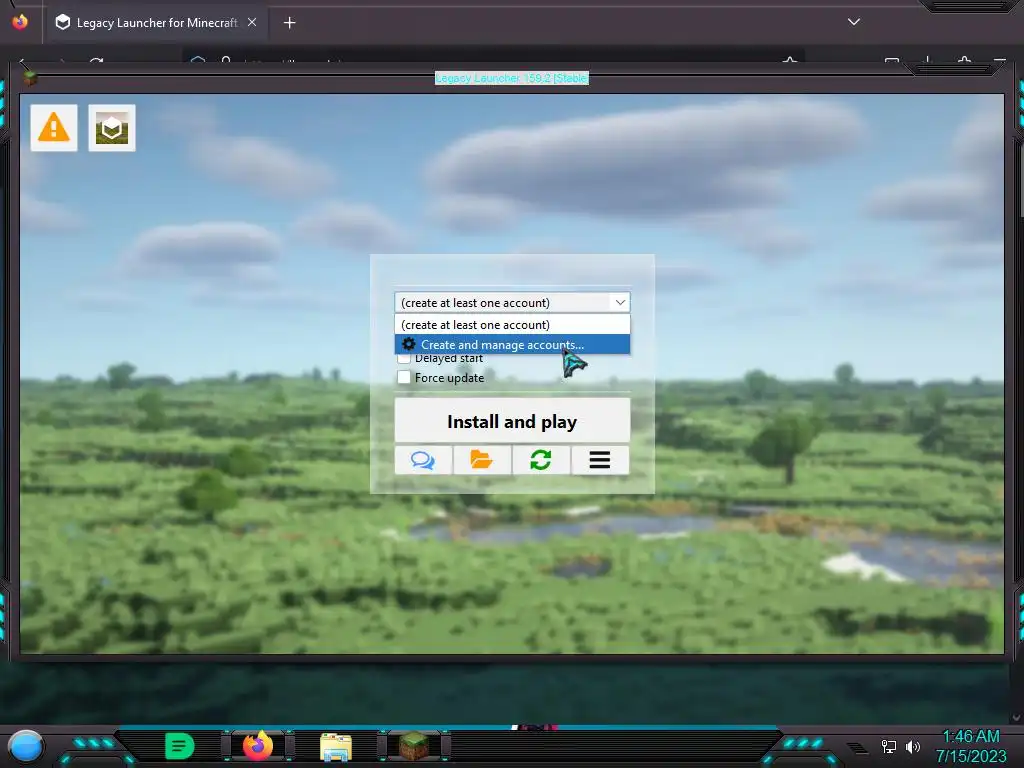Collapse the account dropdown arrow
The image size is (1024, 768).
click(620, 302)
